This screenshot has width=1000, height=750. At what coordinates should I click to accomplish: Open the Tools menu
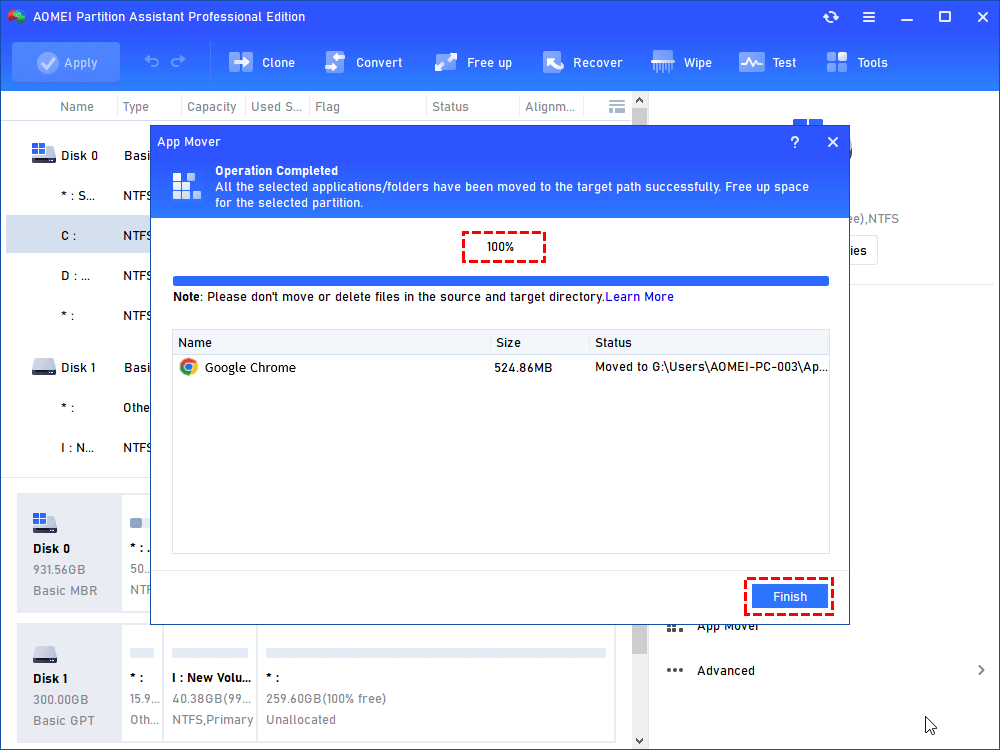click(x=857, y=62)
